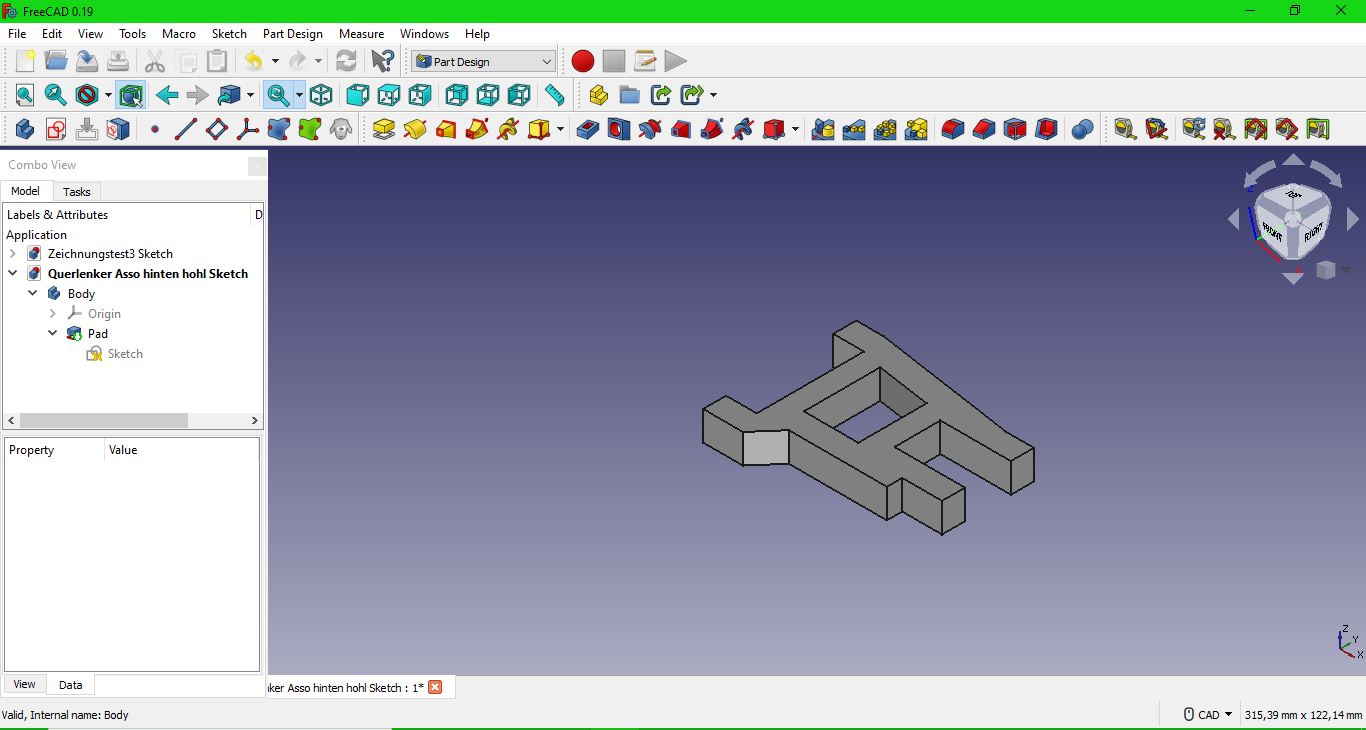The height and width of the screenshot is (730, 1366).
Task: Click the tree horizontal scrollbar
Action: [103, 421]
